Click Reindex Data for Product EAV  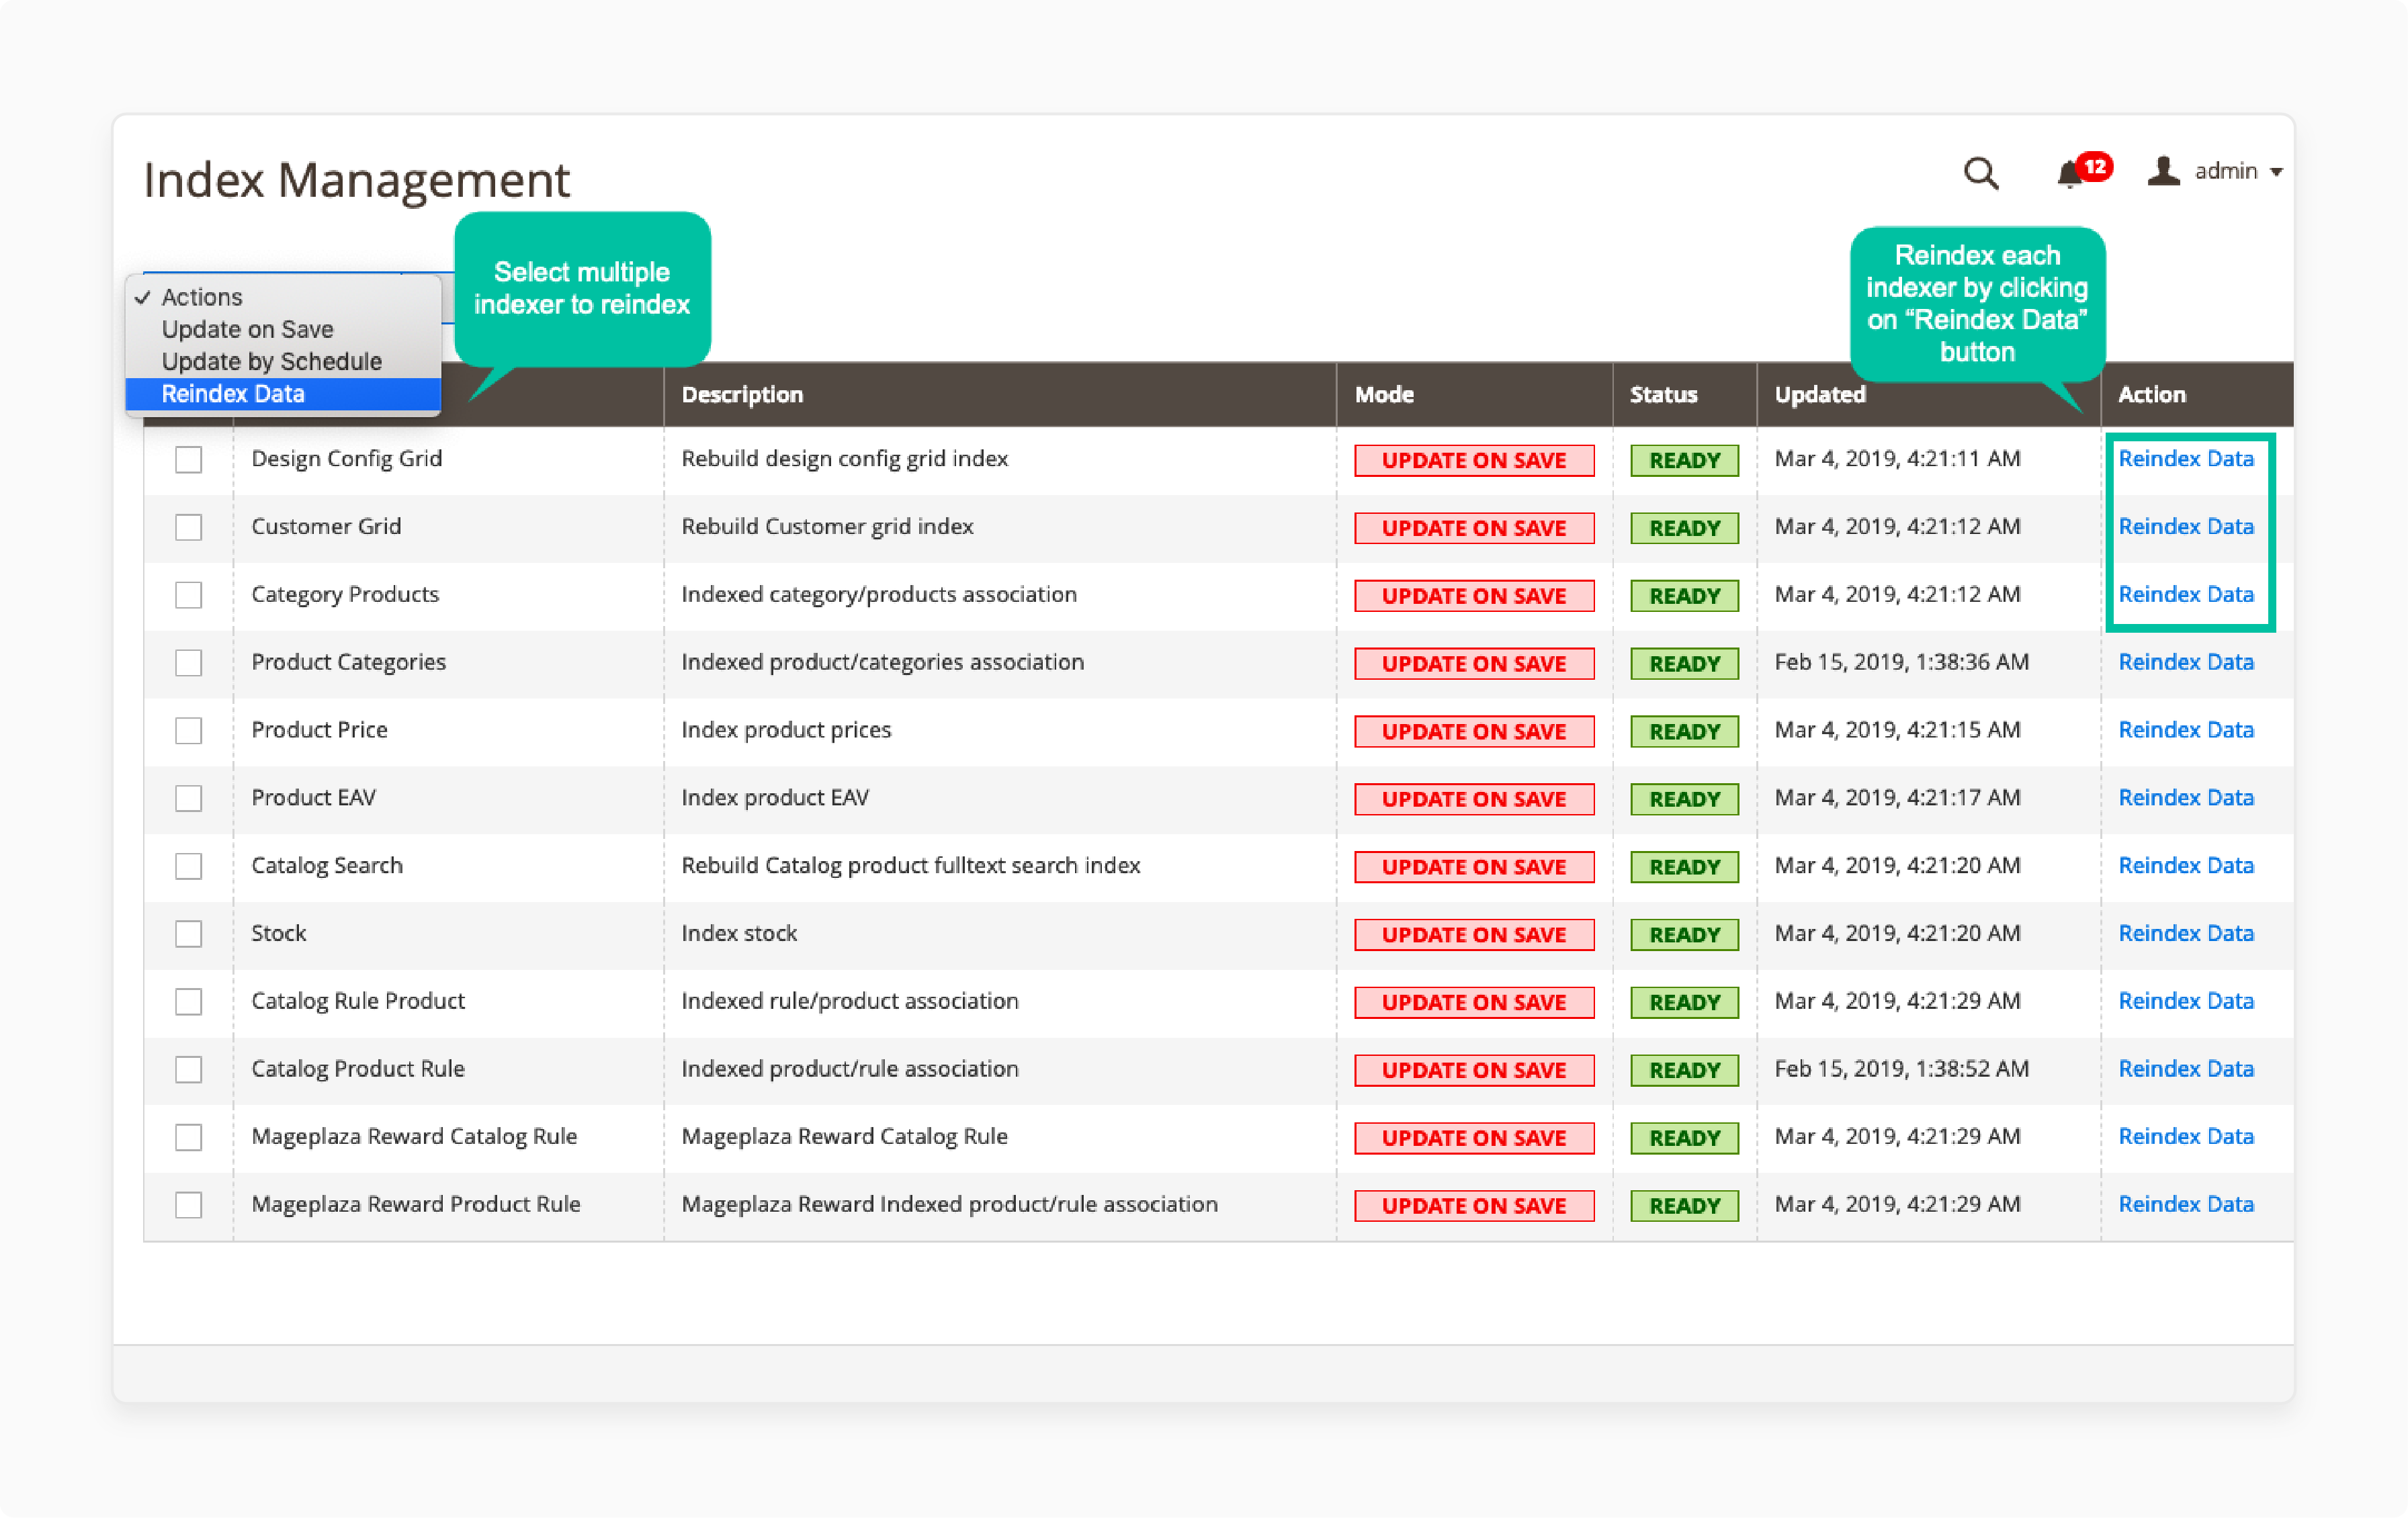(x=2186, y=797)
